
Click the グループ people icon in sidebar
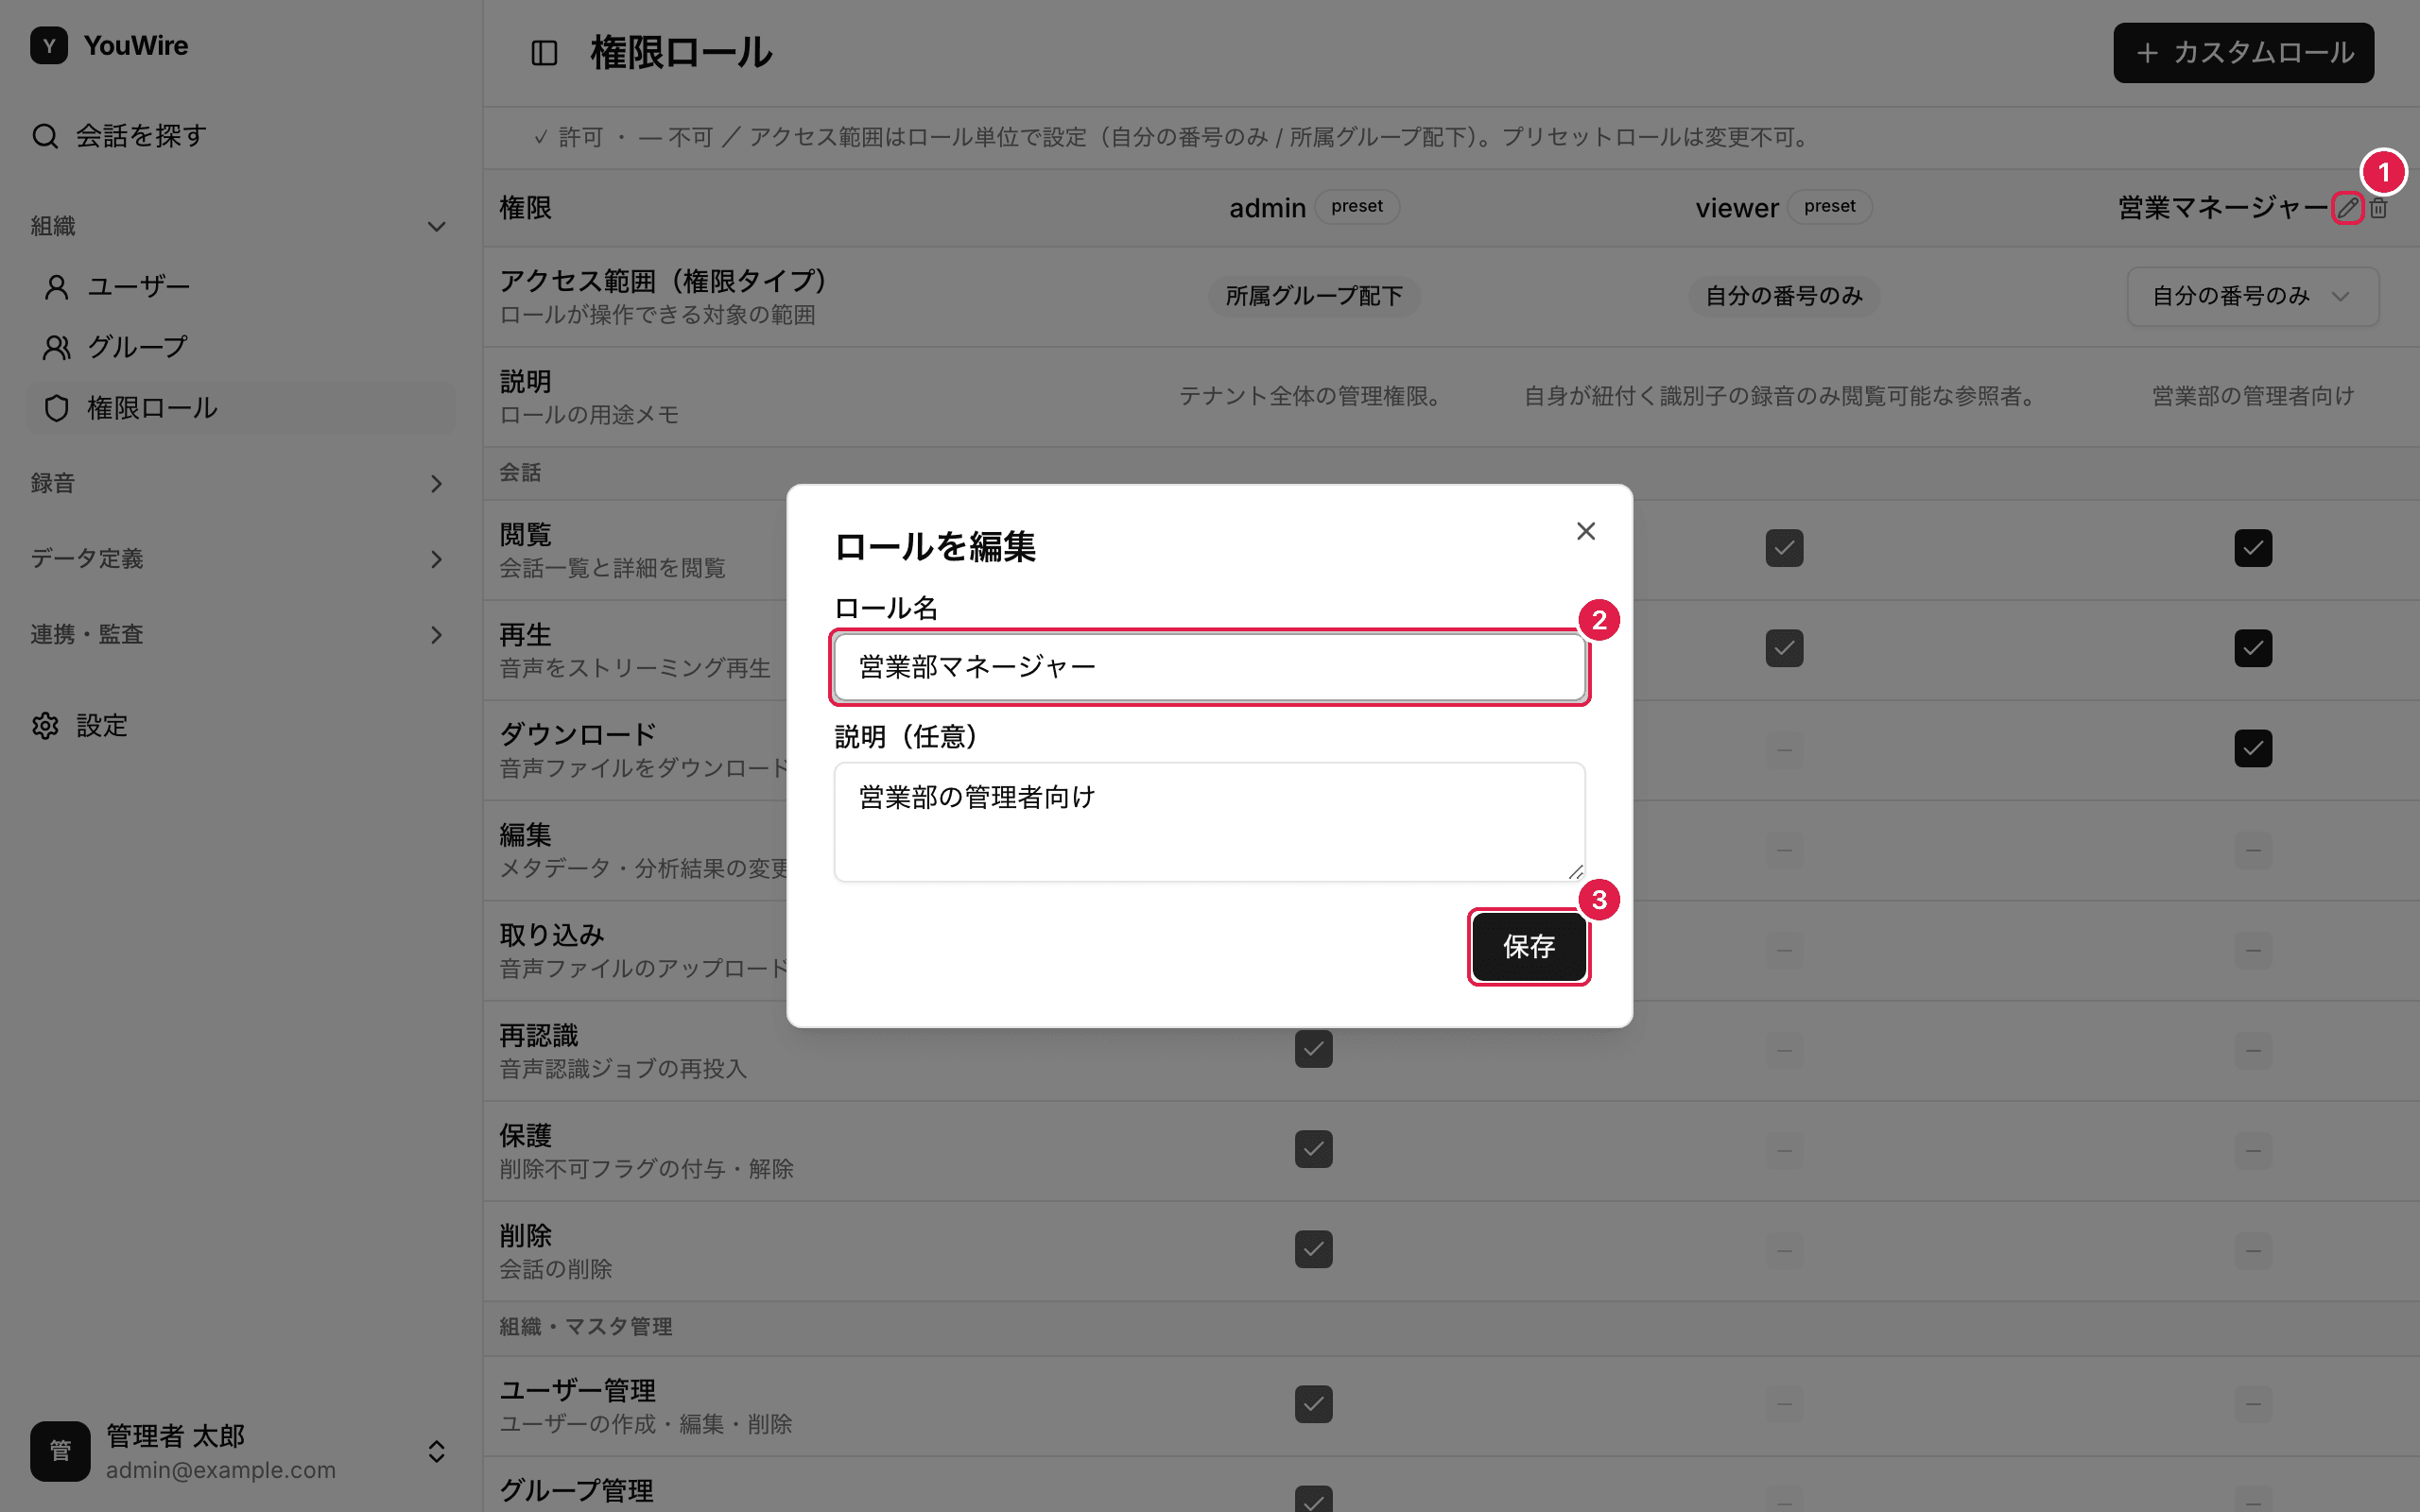[x=57, y=347]
